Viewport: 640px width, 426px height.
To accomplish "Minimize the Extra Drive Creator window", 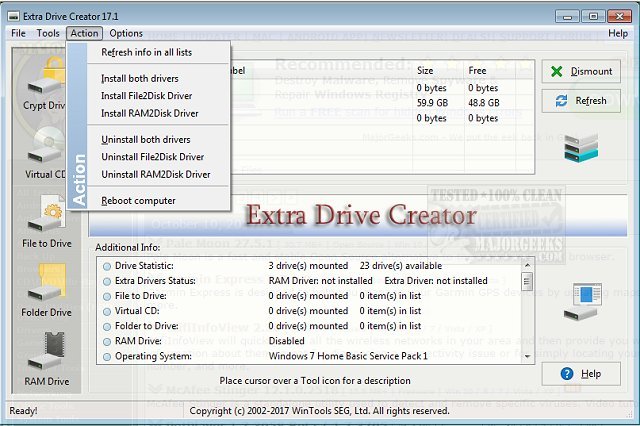I will [x=567, y=16].
